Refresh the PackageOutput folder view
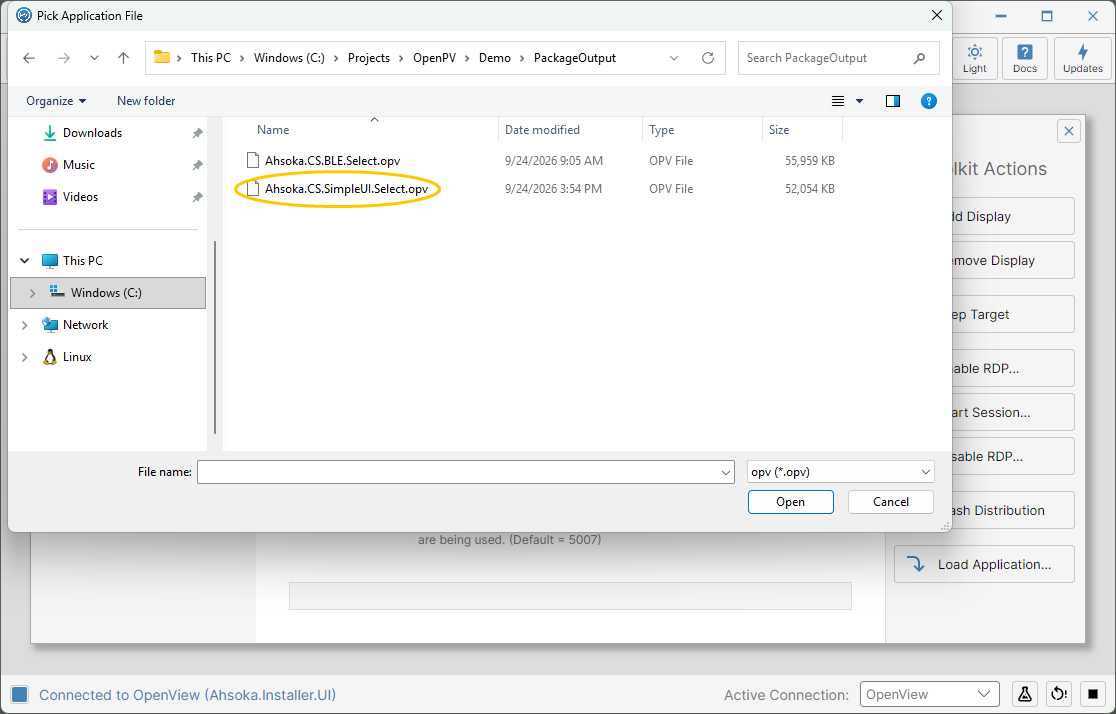Viewport: 1116px width, 714px height. (x=707, y=58)
